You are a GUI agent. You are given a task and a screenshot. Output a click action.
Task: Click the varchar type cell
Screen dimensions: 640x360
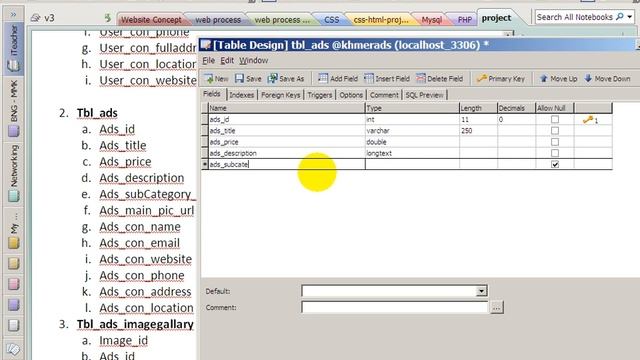pos(412,131)
